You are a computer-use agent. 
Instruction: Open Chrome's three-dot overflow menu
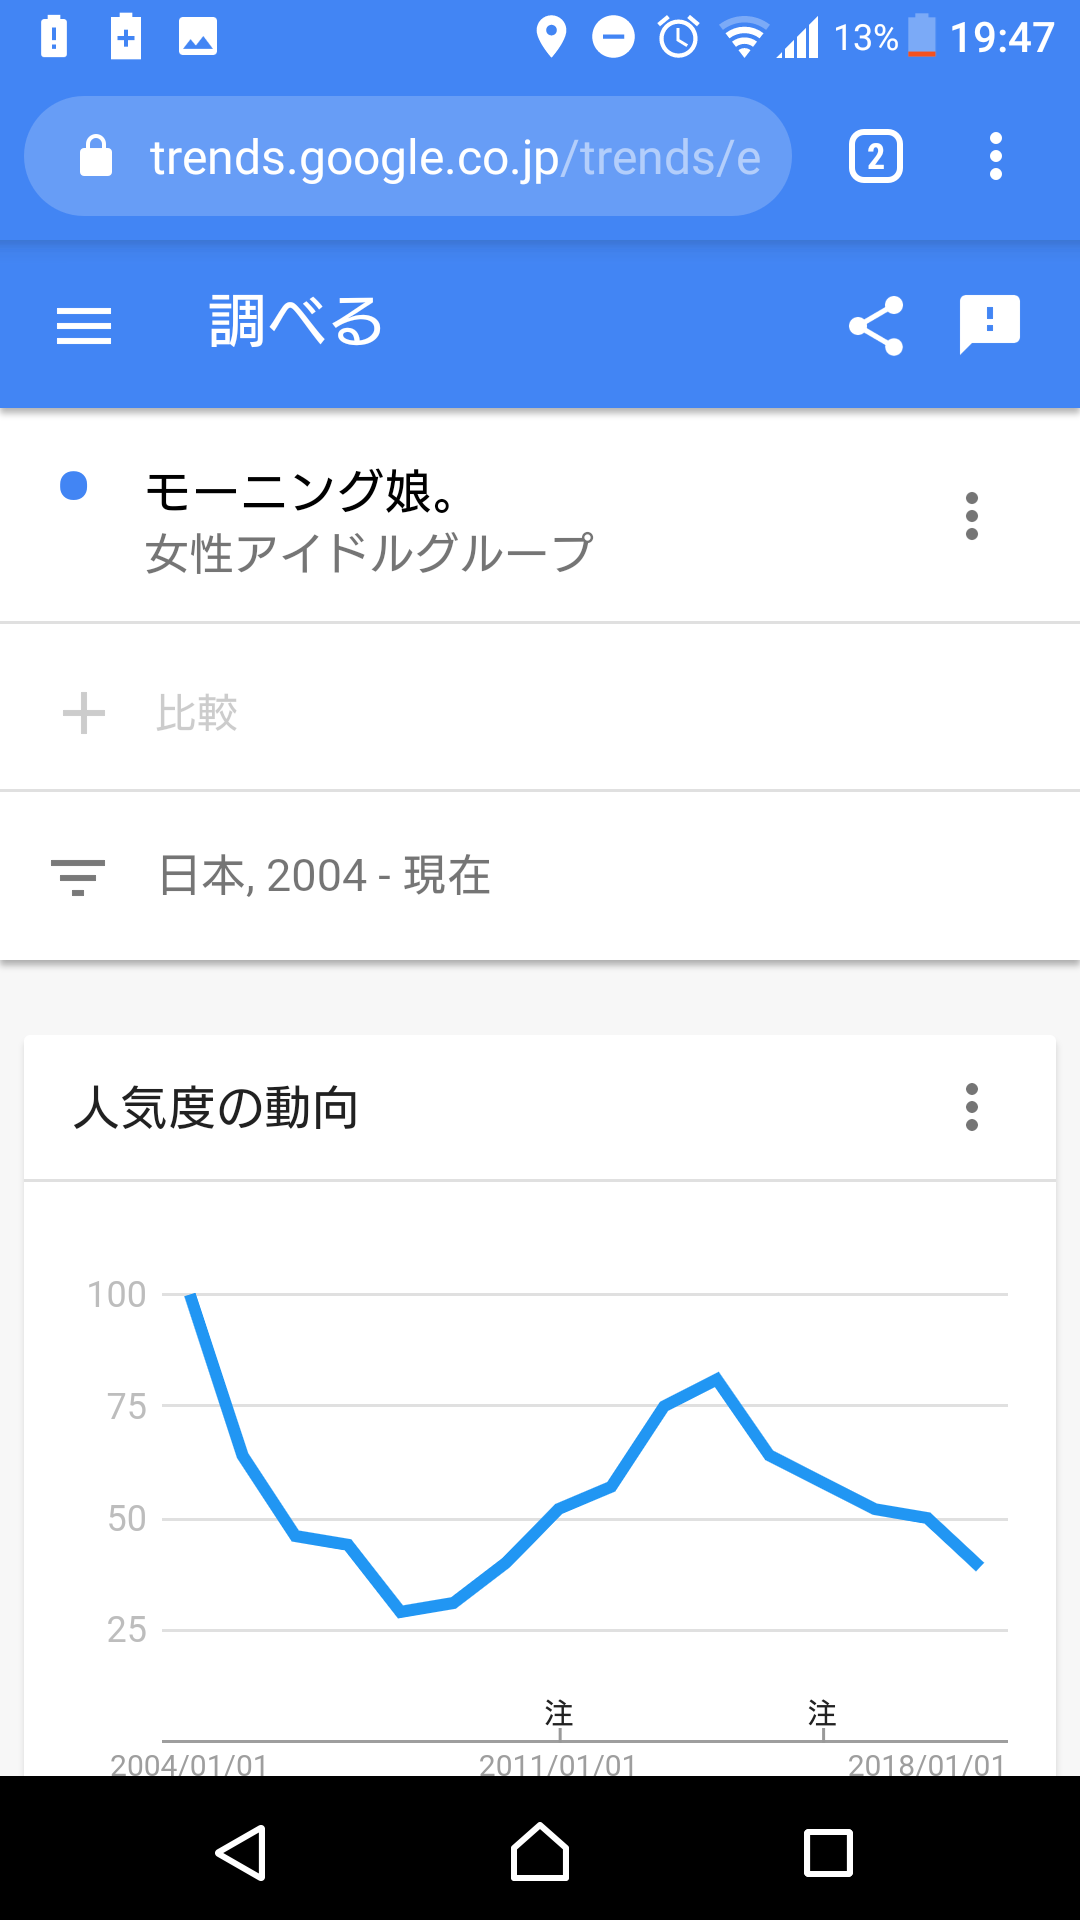tap(995, 157)
